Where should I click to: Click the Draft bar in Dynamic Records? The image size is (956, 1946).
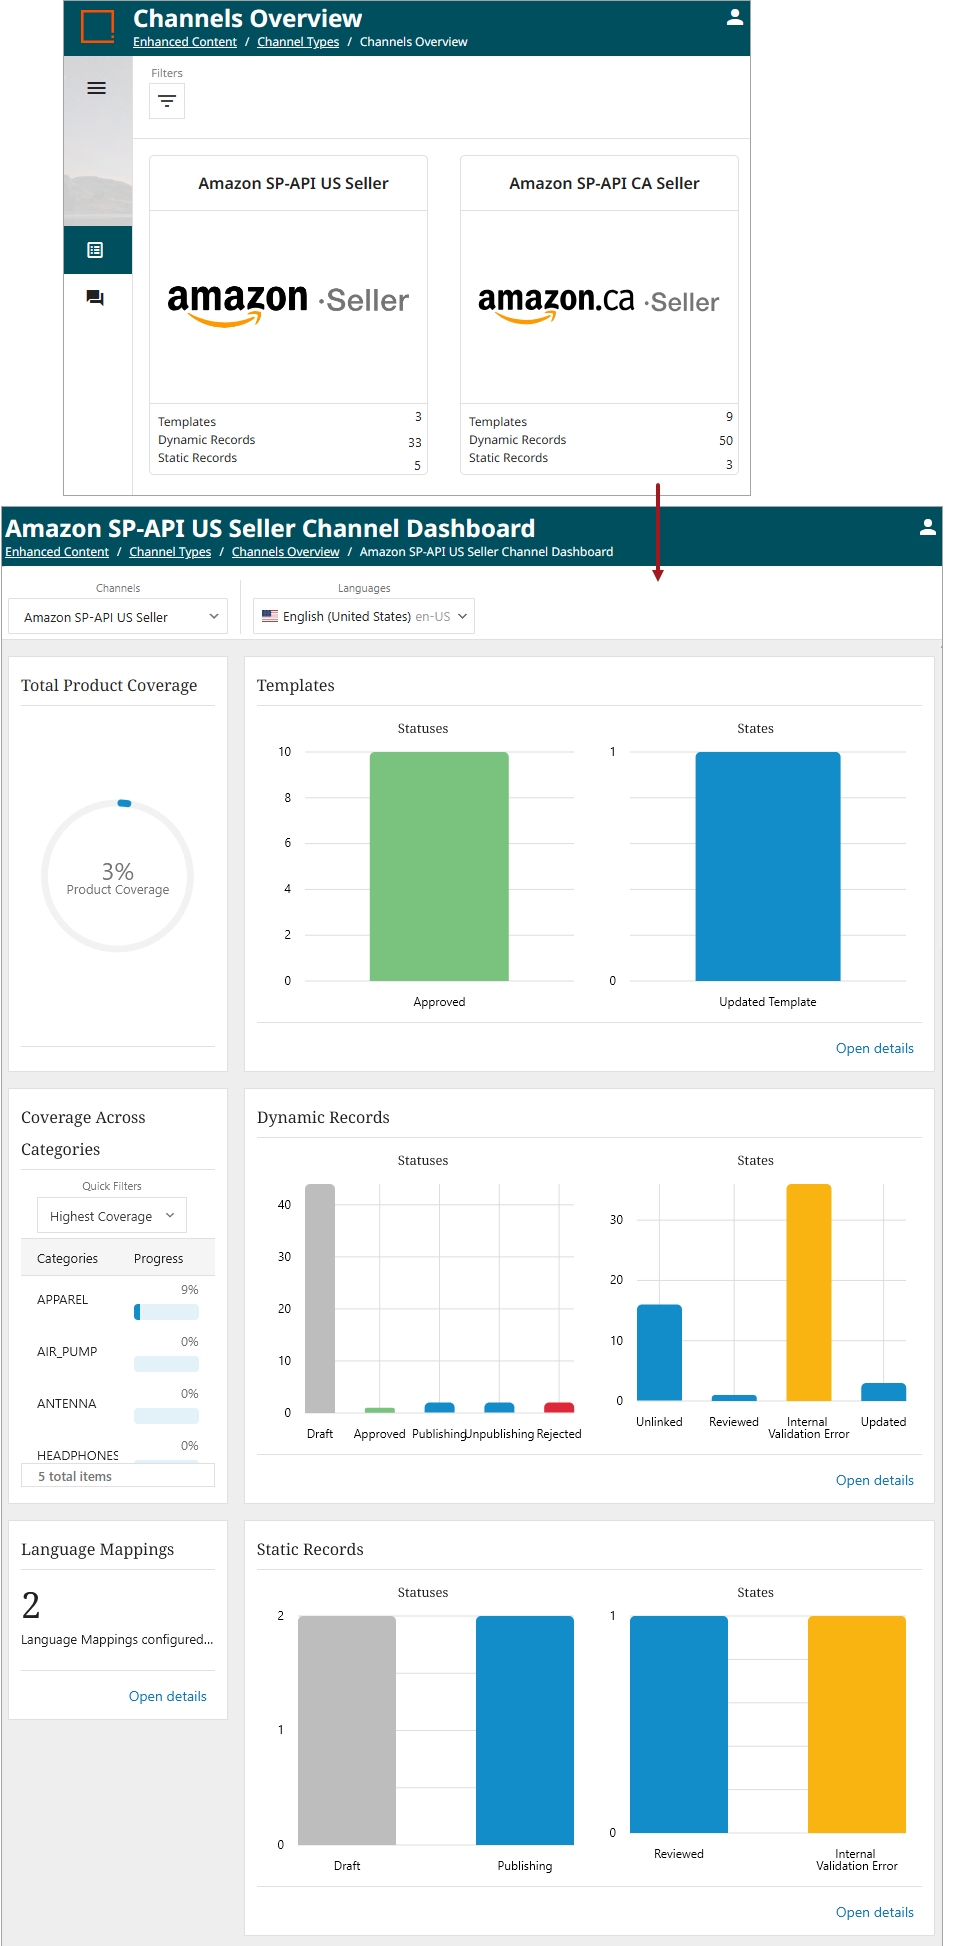(320, 1298)
